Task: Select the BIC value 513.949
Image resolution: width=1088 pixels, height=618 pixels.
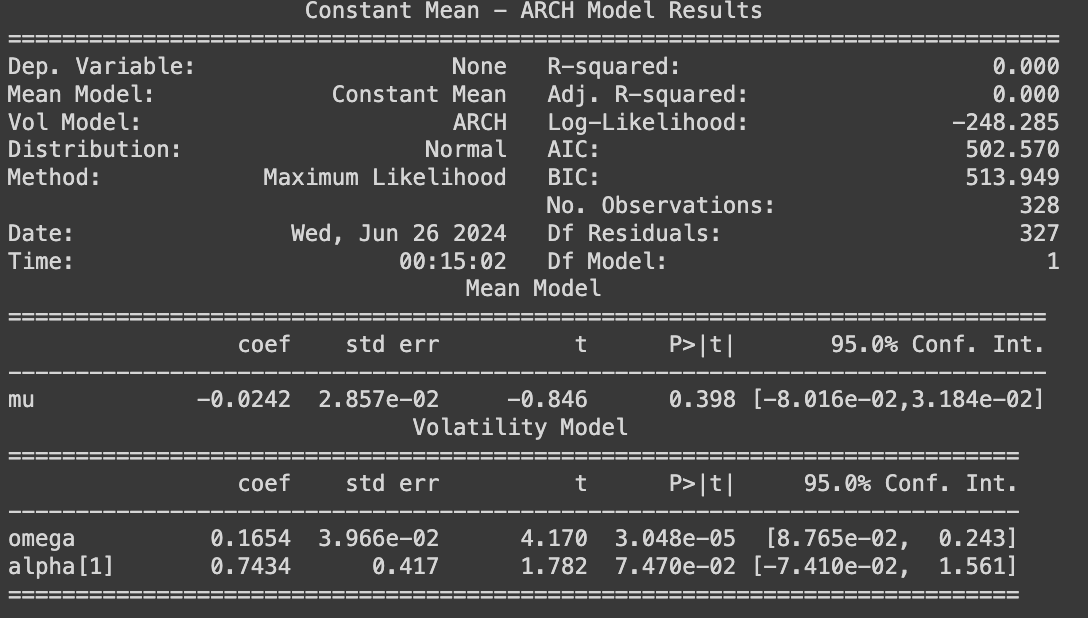Action: (x=1012, y=178)
